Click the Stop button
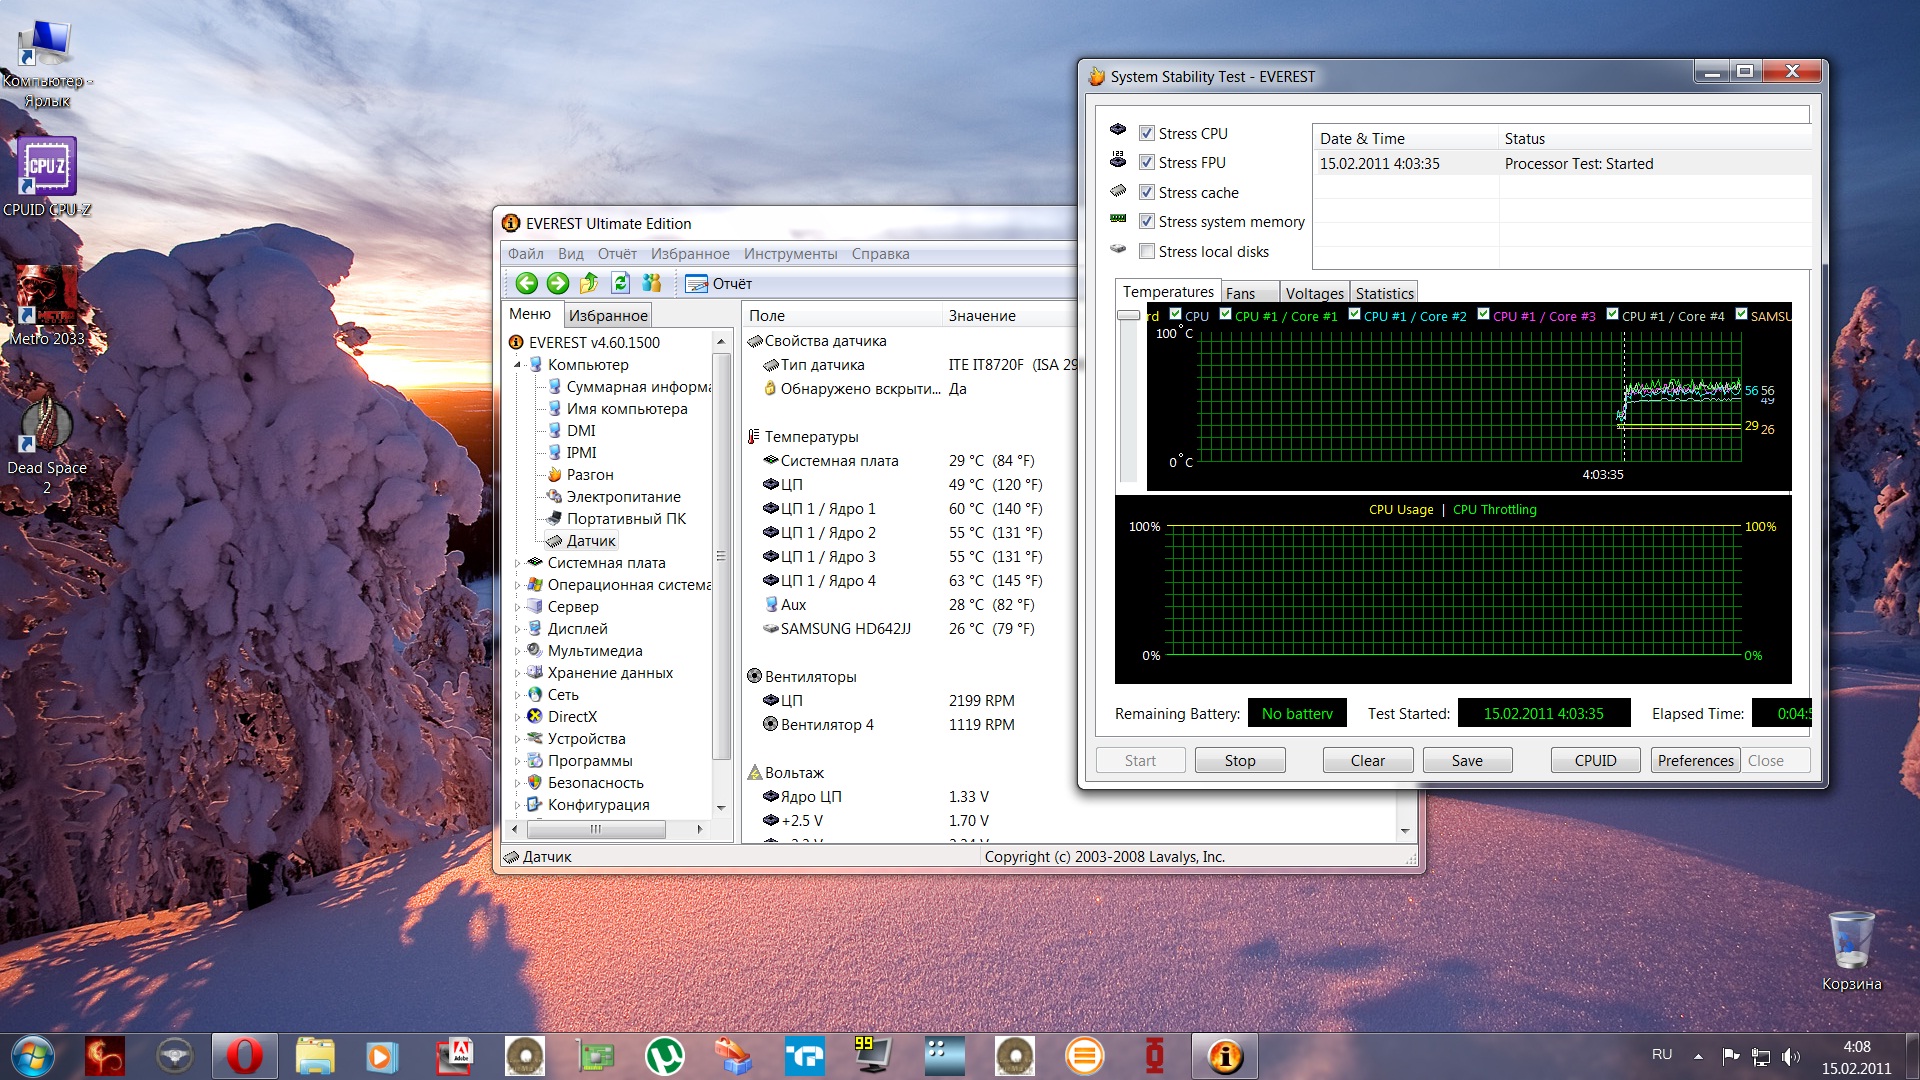1920x1080 pixels. pyautogui.click(x=1240, y=760)
